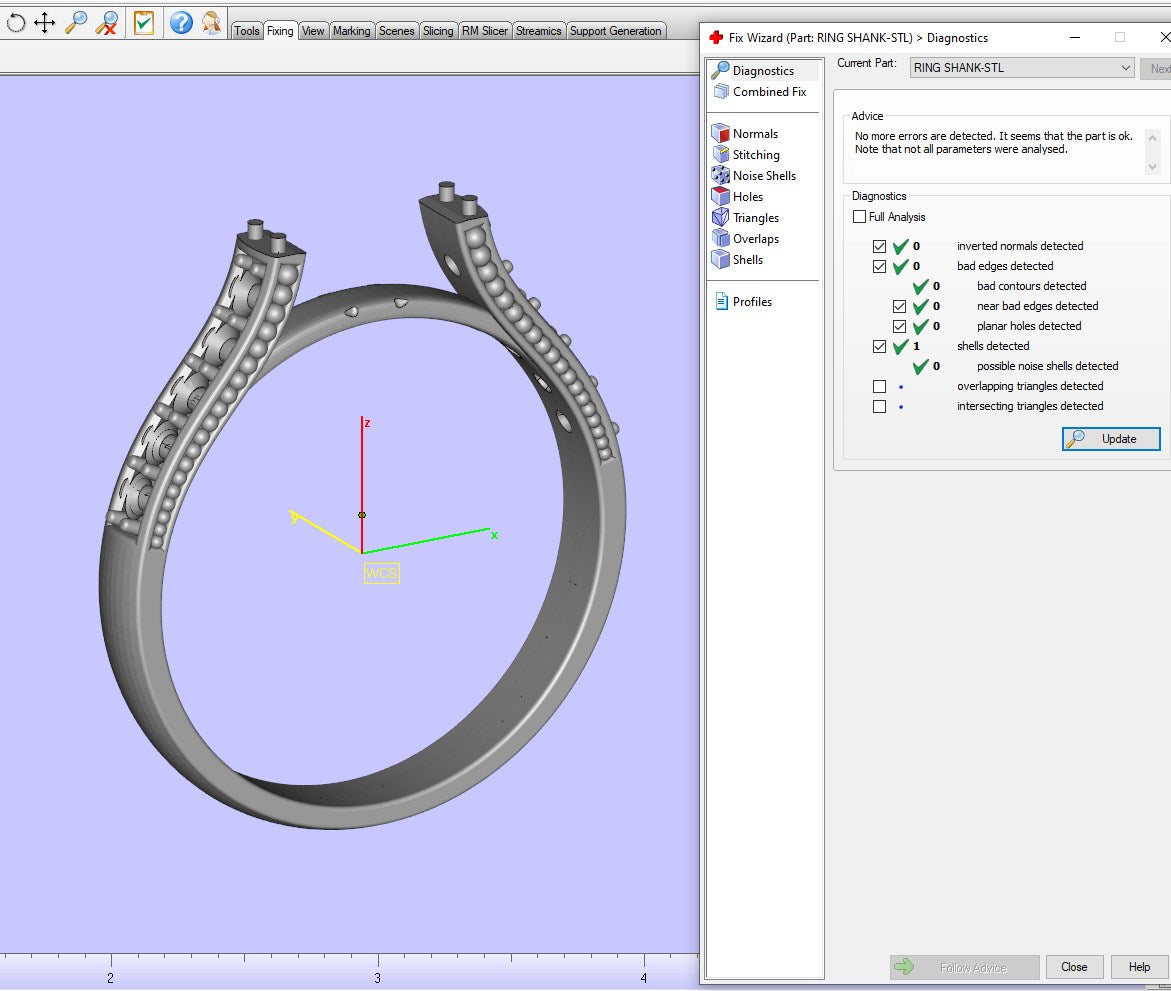Click the Update button

(x=1111, y=439)
